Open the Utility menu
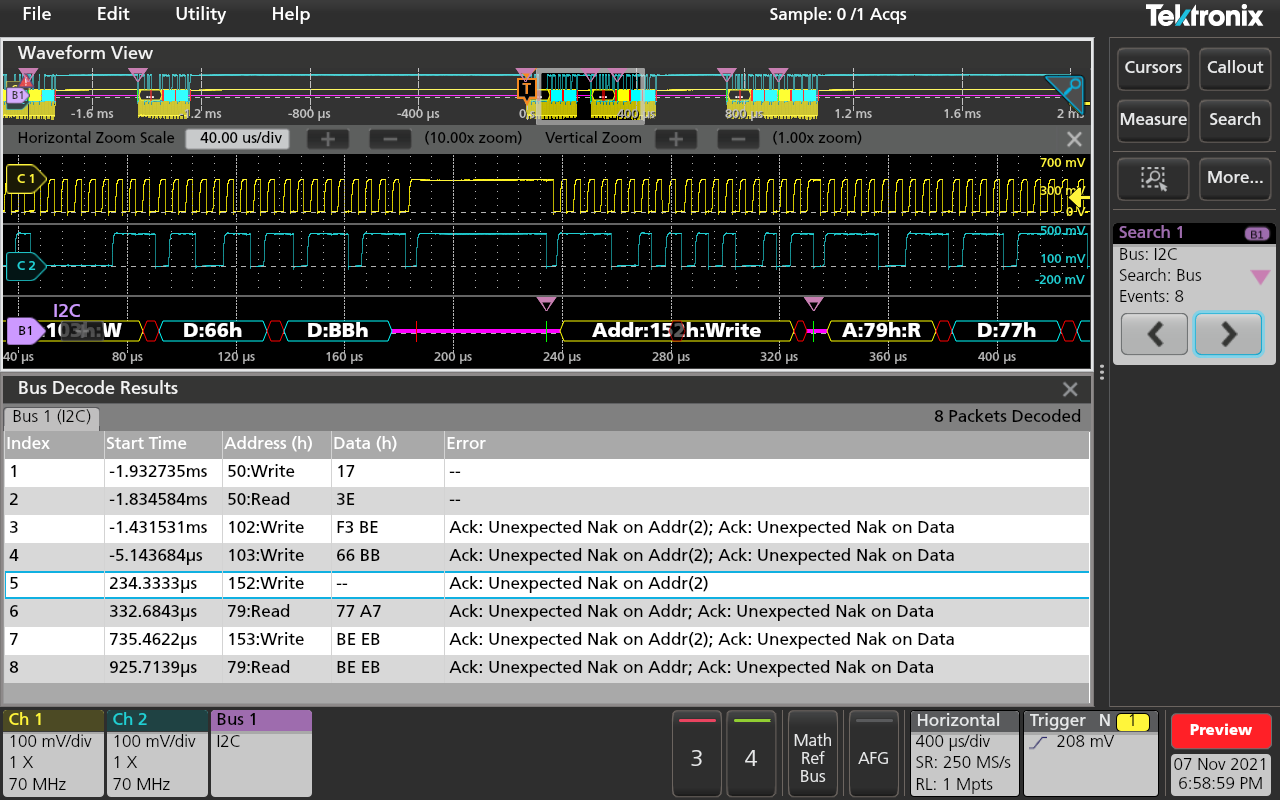This screenshot has width=1280, height=800. (199, 15)
